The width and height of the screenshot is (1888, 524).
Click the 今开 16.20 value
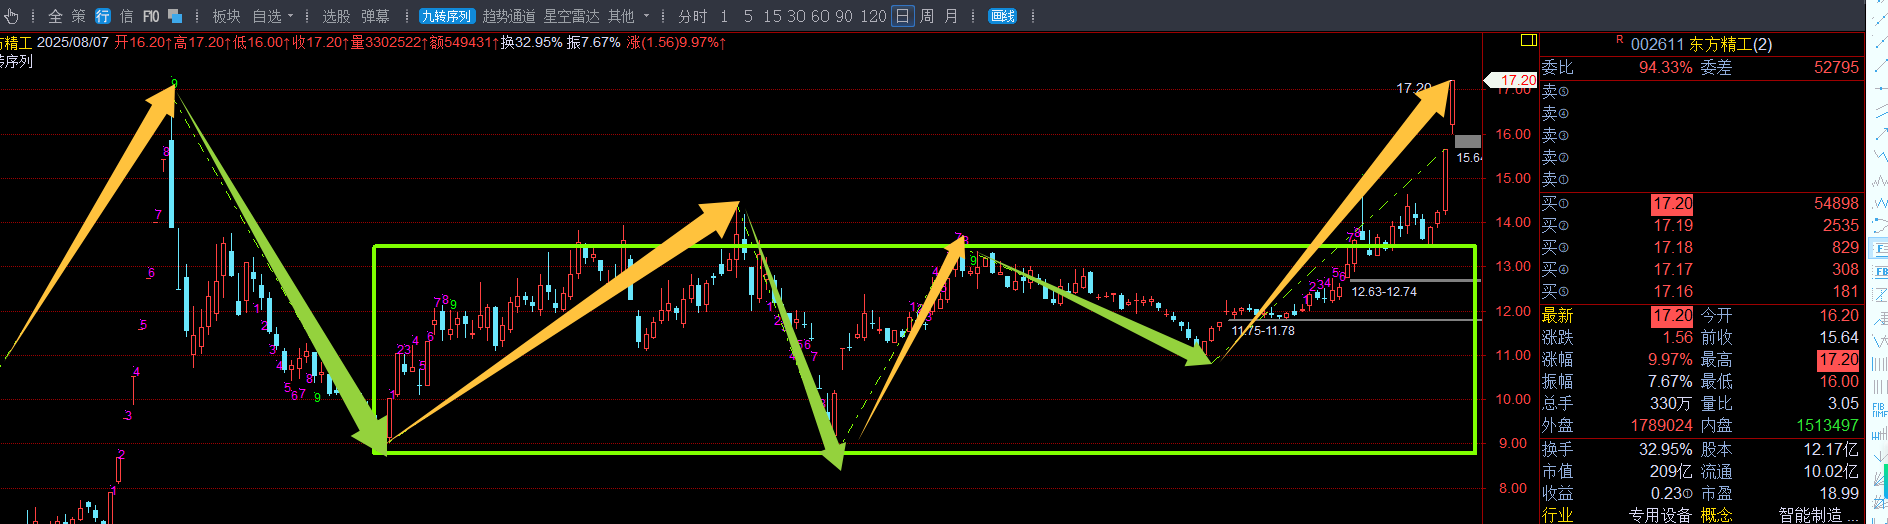coord(1839,315)
